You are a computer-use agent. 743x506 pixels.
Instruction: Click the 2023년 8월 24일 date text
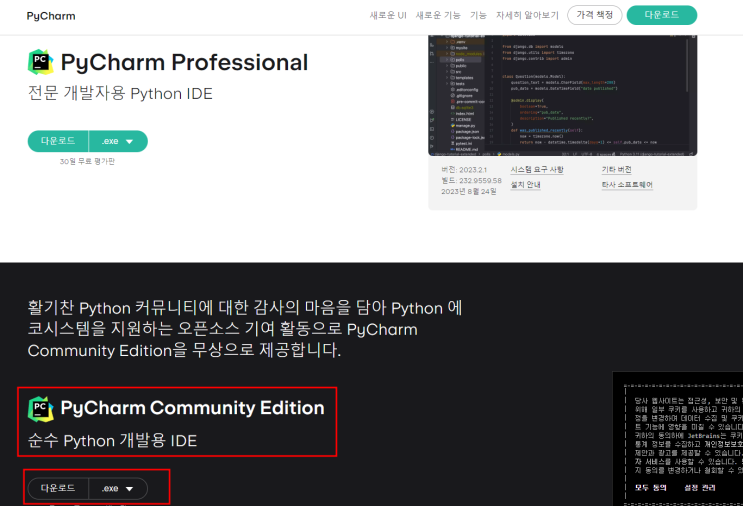[x=469, y=191]
